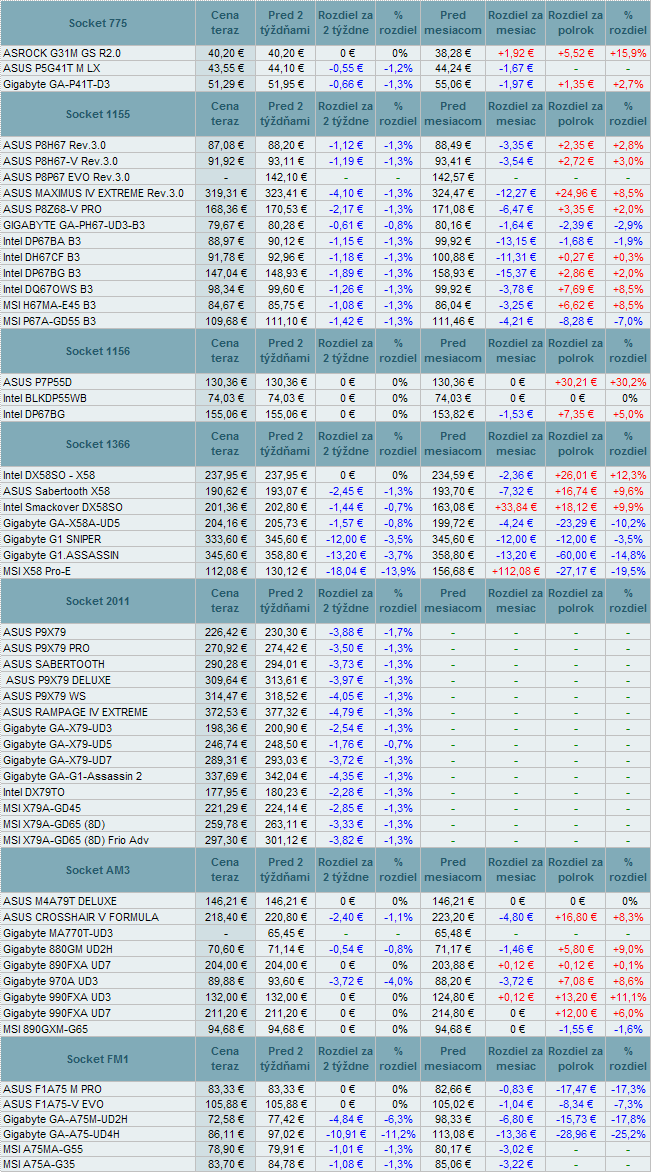Select ASUS P7P55D motherboard name
The height and width of the screenshot is (1172, 651).
click(x=37, y=381)
